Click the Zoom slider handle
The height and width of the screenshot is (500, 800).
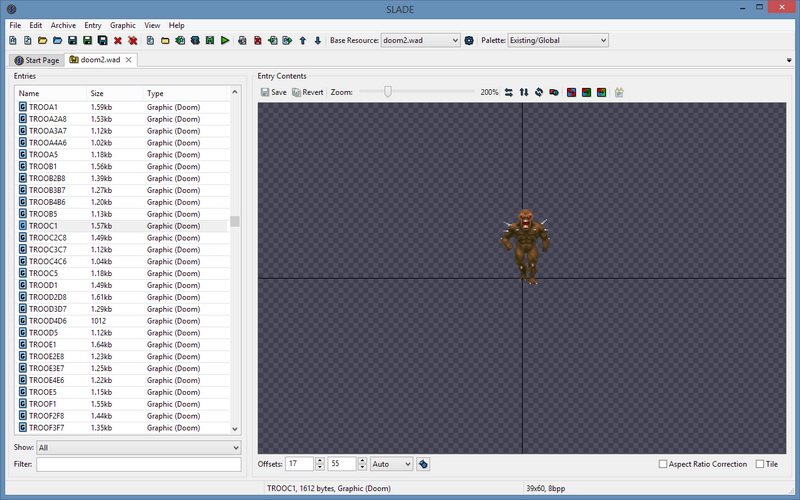(387, 92)
